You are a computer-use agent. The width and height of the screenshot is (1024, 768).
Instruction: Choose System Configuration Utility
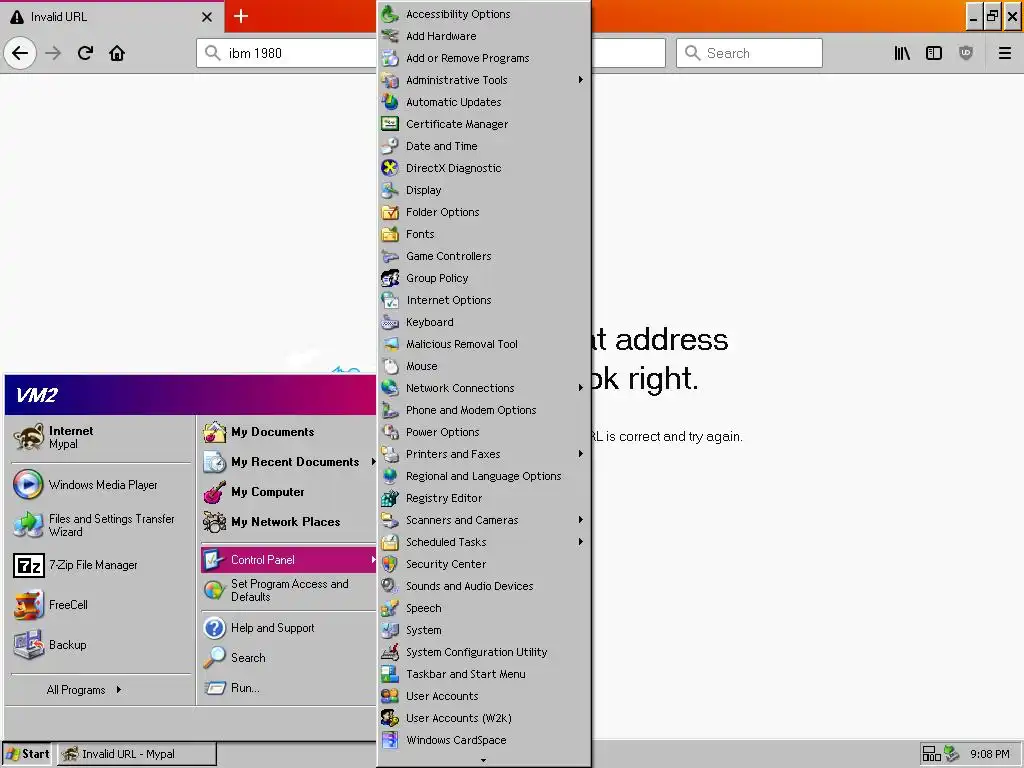(x=484, y=652)
